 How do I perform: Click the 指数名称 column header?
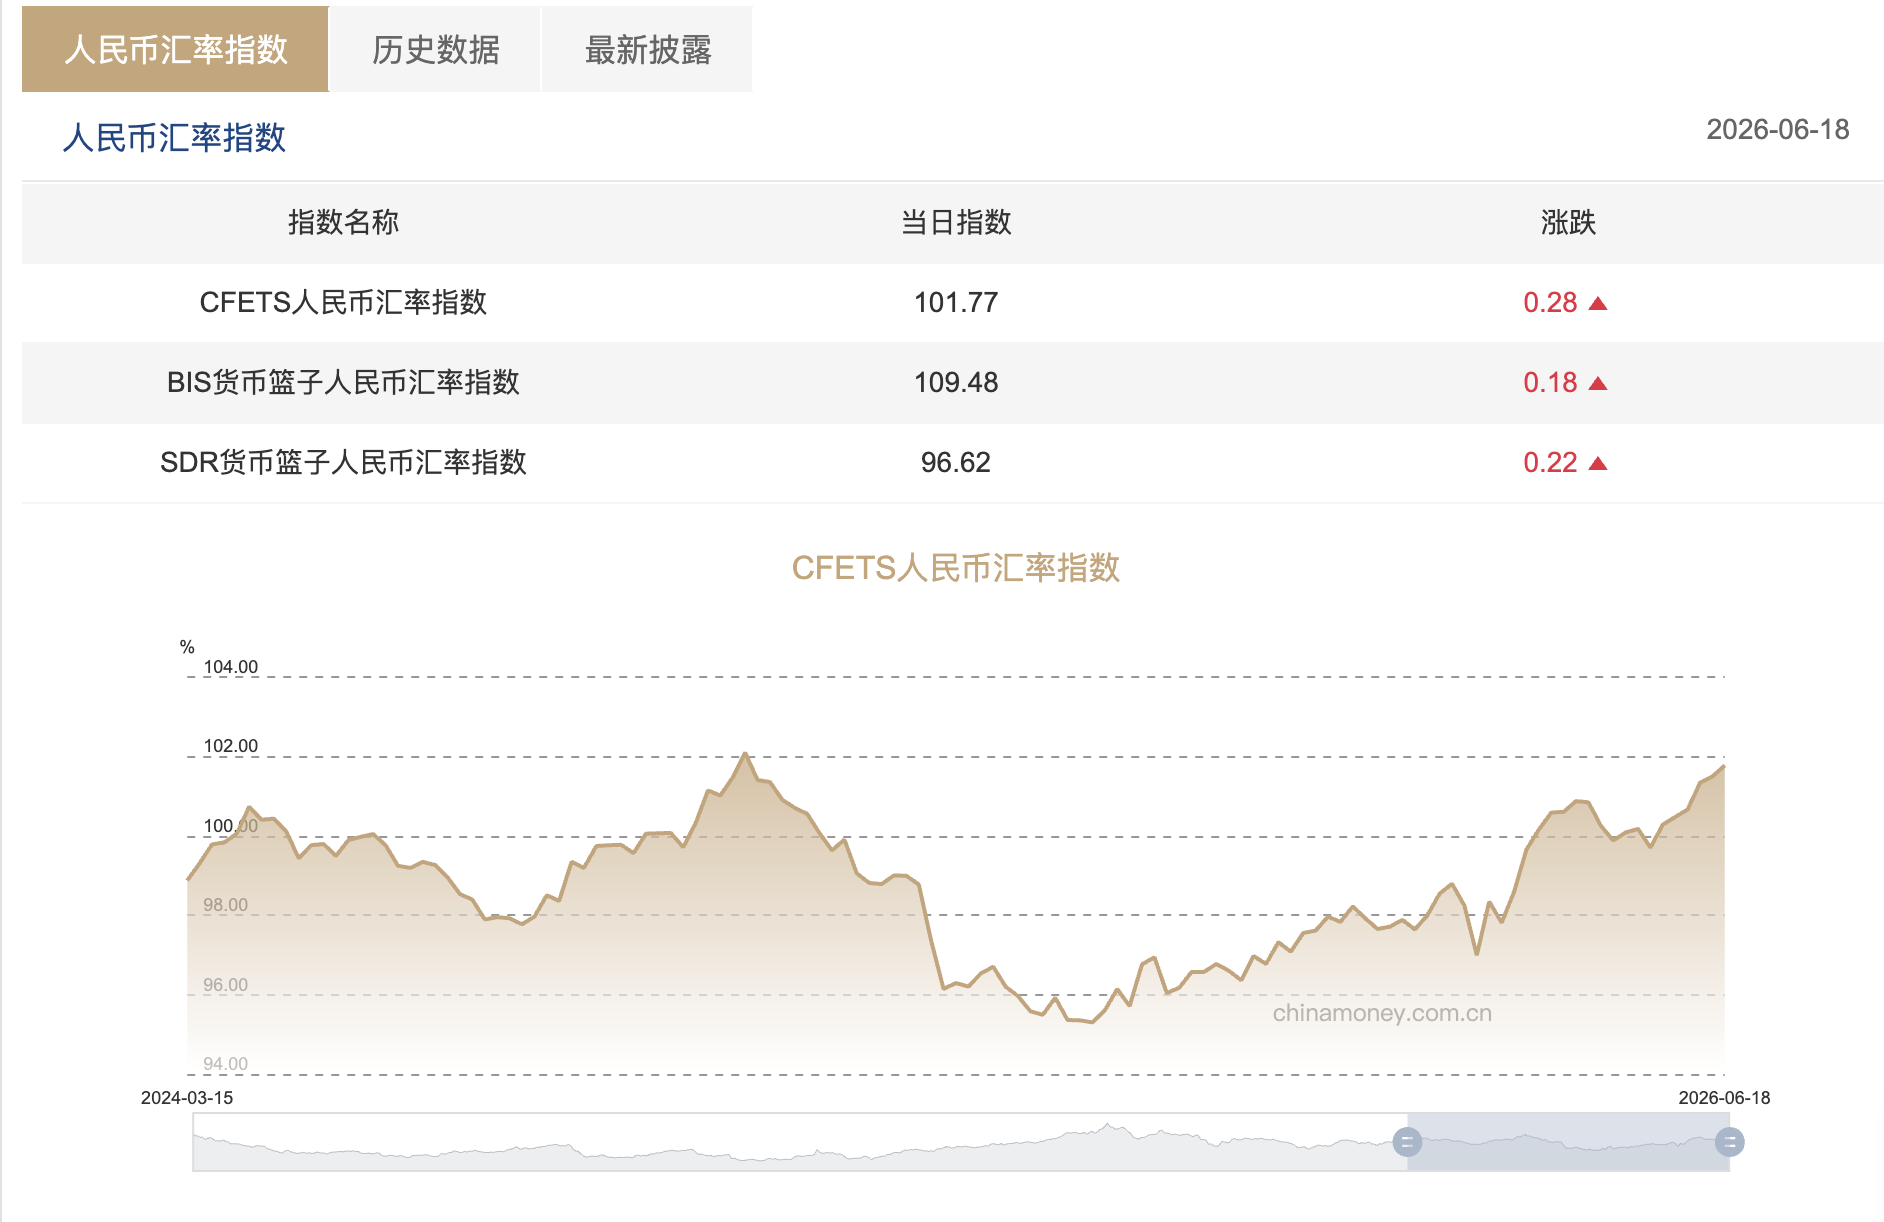(343, 222)
